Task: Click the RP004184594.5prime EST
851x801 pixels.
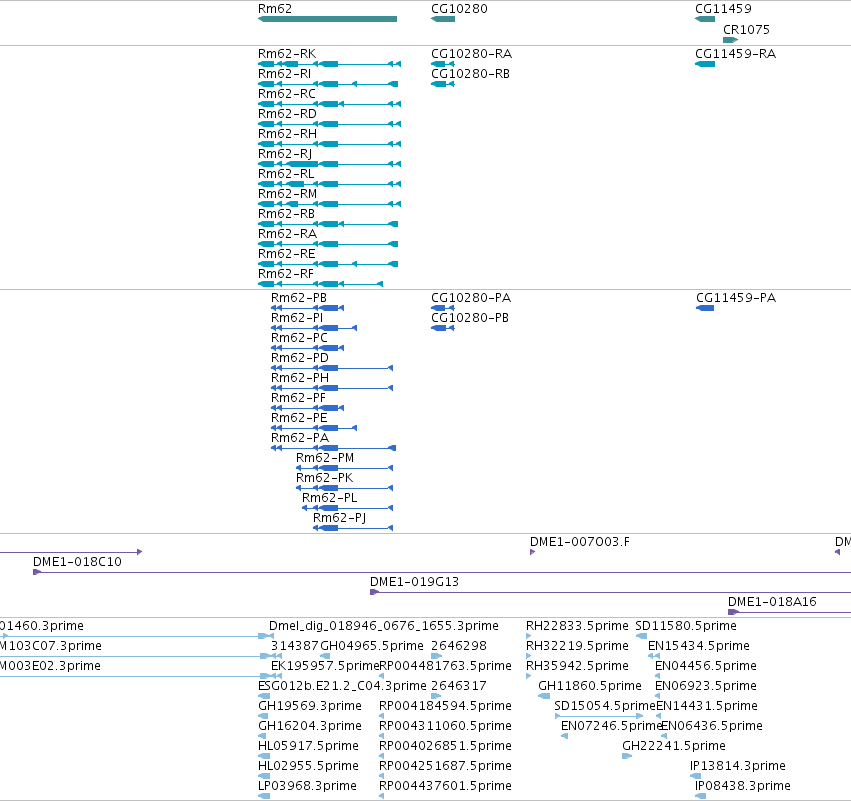Action: [x=445, y=705]
